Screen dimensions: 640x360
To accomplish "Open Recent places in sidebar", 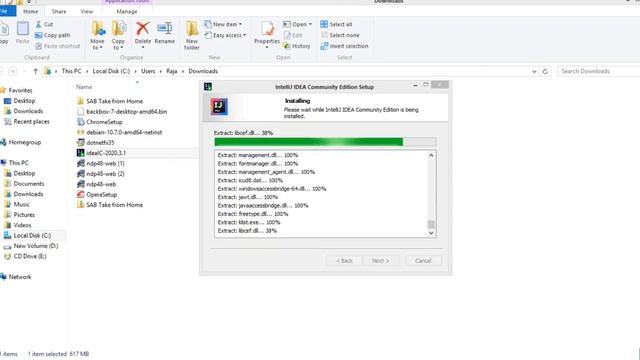I will coord(27,122).
